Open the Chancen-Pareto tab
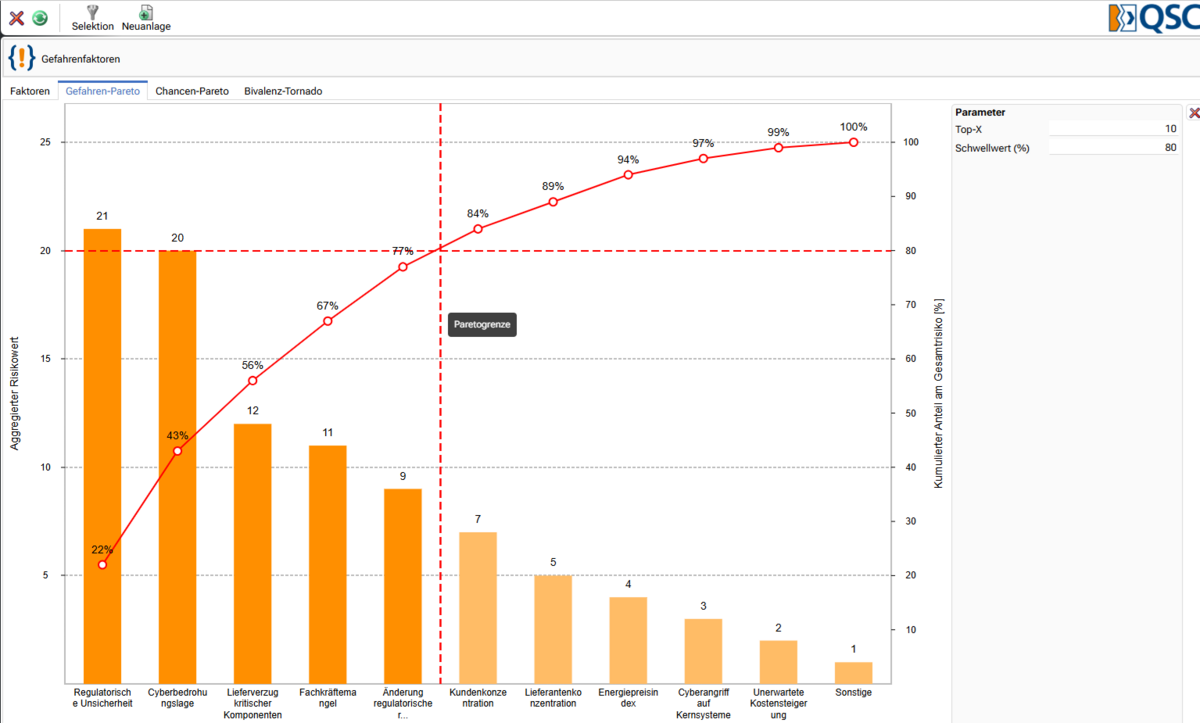This screenshot has height=723, width=1200. [x=192, y=91]
